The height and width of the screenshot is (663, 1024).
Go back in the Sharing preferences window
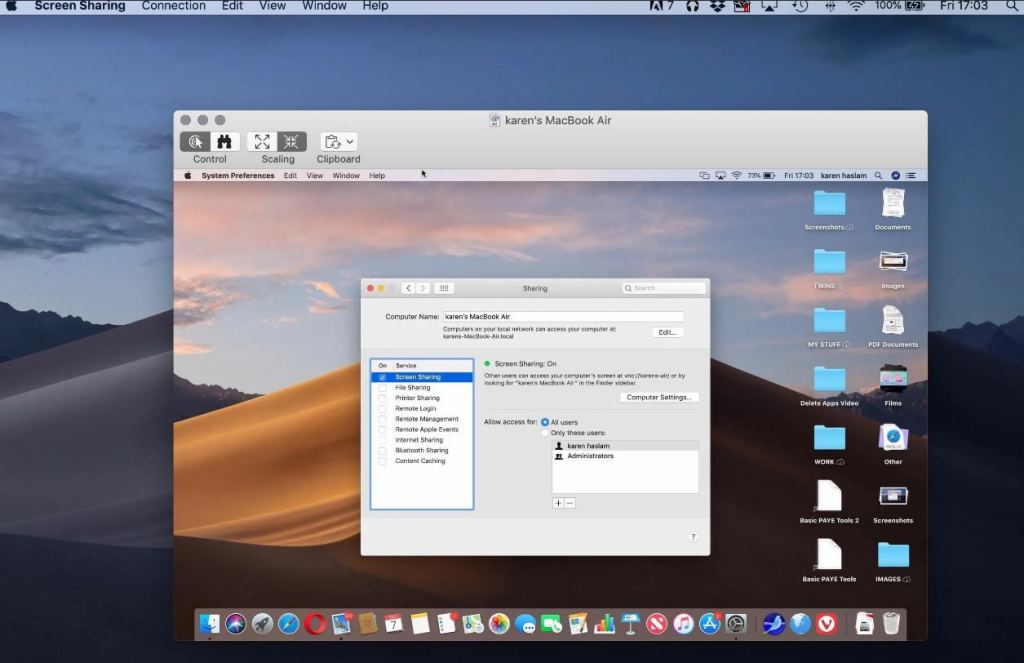tap(408, 288)
